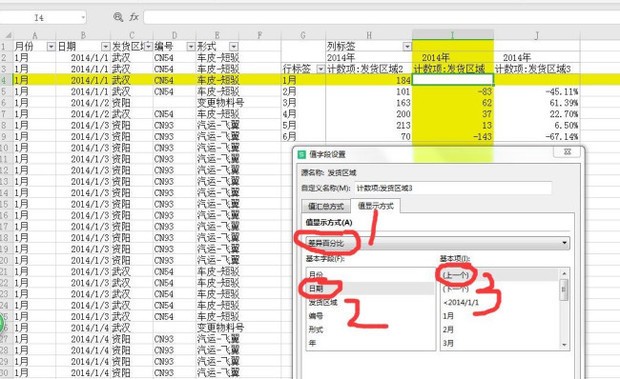Screen dimensions: 620x379
Task: Click the 计数项:发货区域3 header cell
Action: coord(537,69)
